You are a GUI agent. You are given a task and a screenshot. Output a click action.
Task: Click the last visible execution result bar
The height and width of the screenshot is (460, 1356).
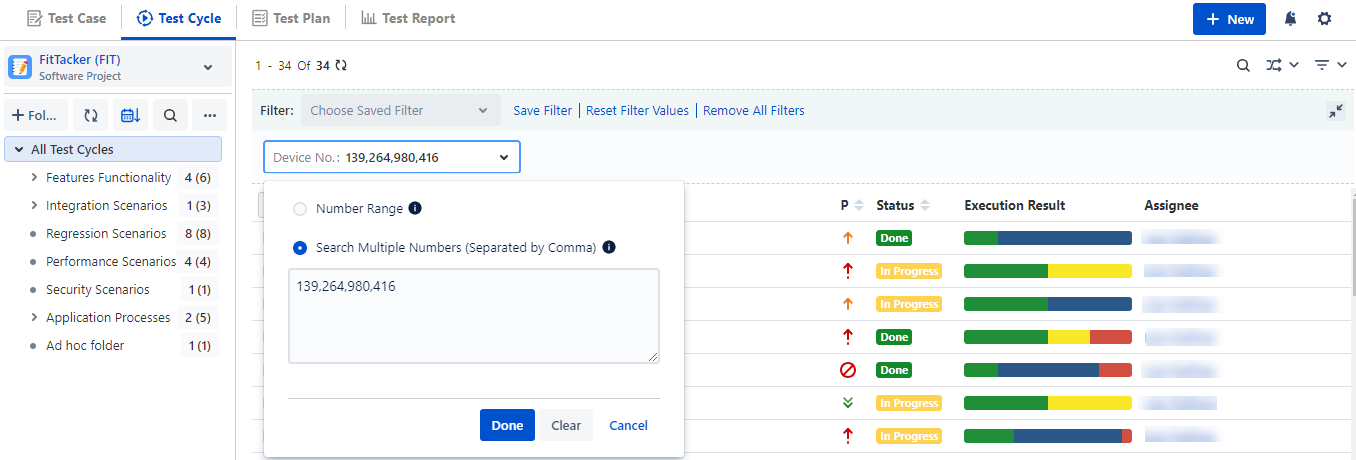(x=1048, y=436)
